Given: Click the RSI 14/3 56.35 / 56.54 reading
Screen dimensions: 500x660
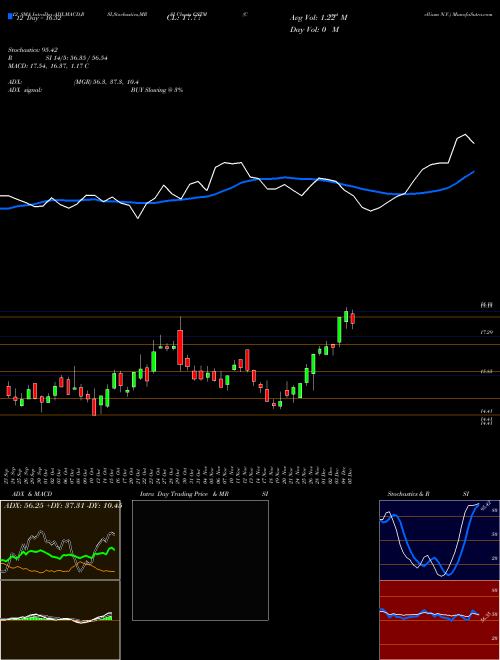Looking at the screenshot, I should pyautogui.click(x=58, y=58).
